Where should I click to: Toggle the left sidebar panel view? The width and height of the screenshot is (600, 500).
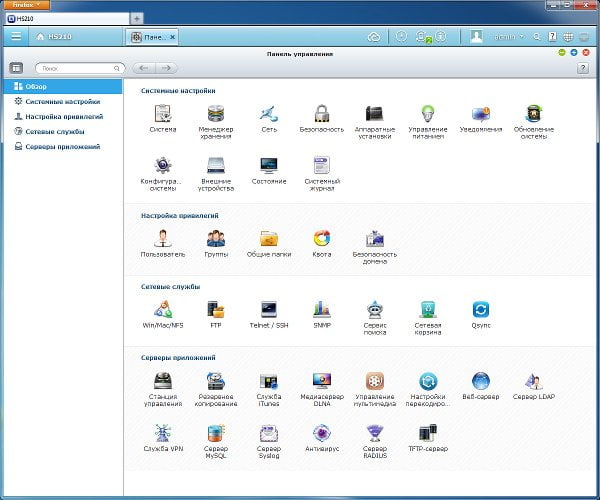coord(16,68)
